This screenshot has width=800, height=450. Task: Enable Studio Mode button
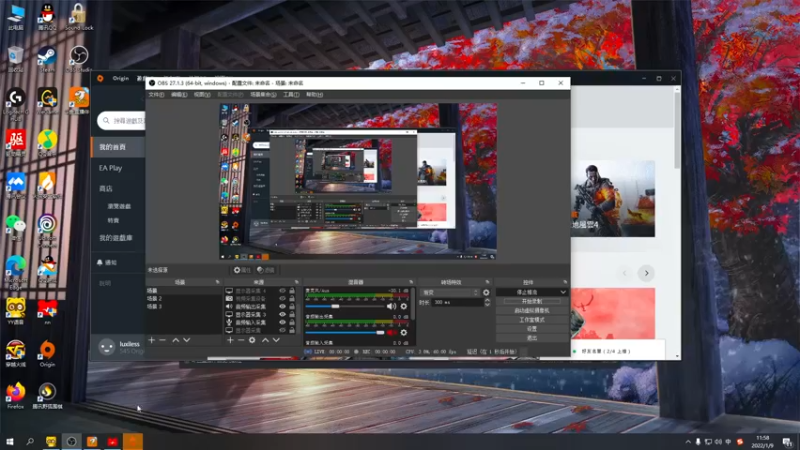(x=532, y=319)
